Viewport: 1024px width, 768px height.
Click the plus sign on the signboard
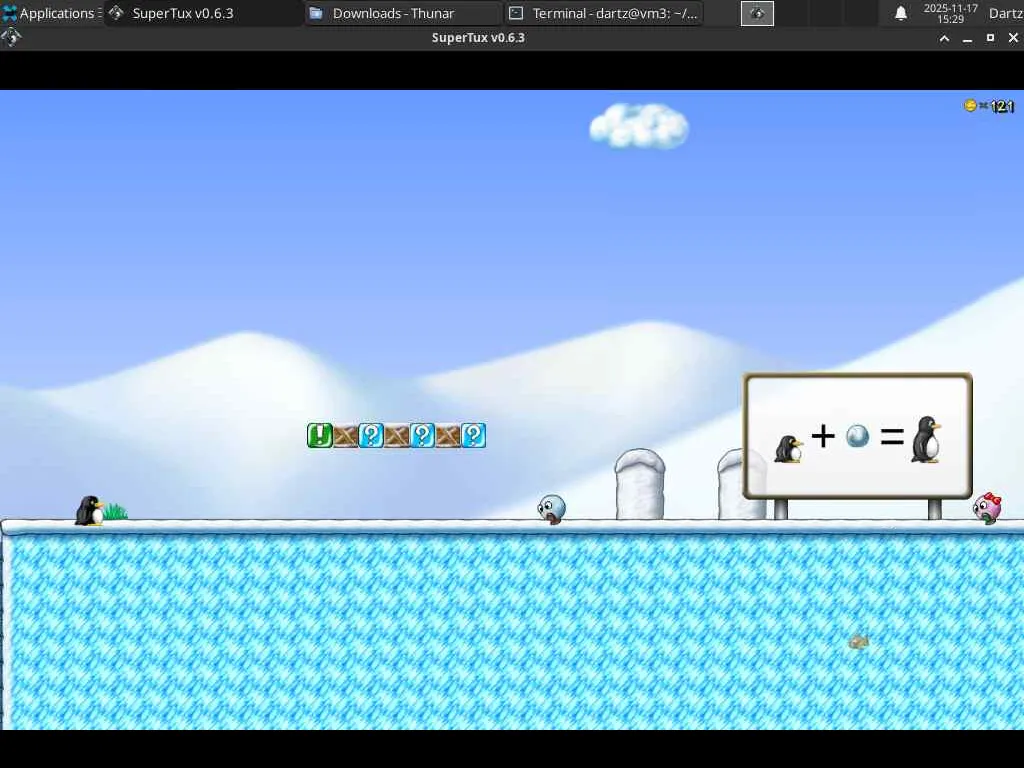pyautogui.click(x=823, y=436)
